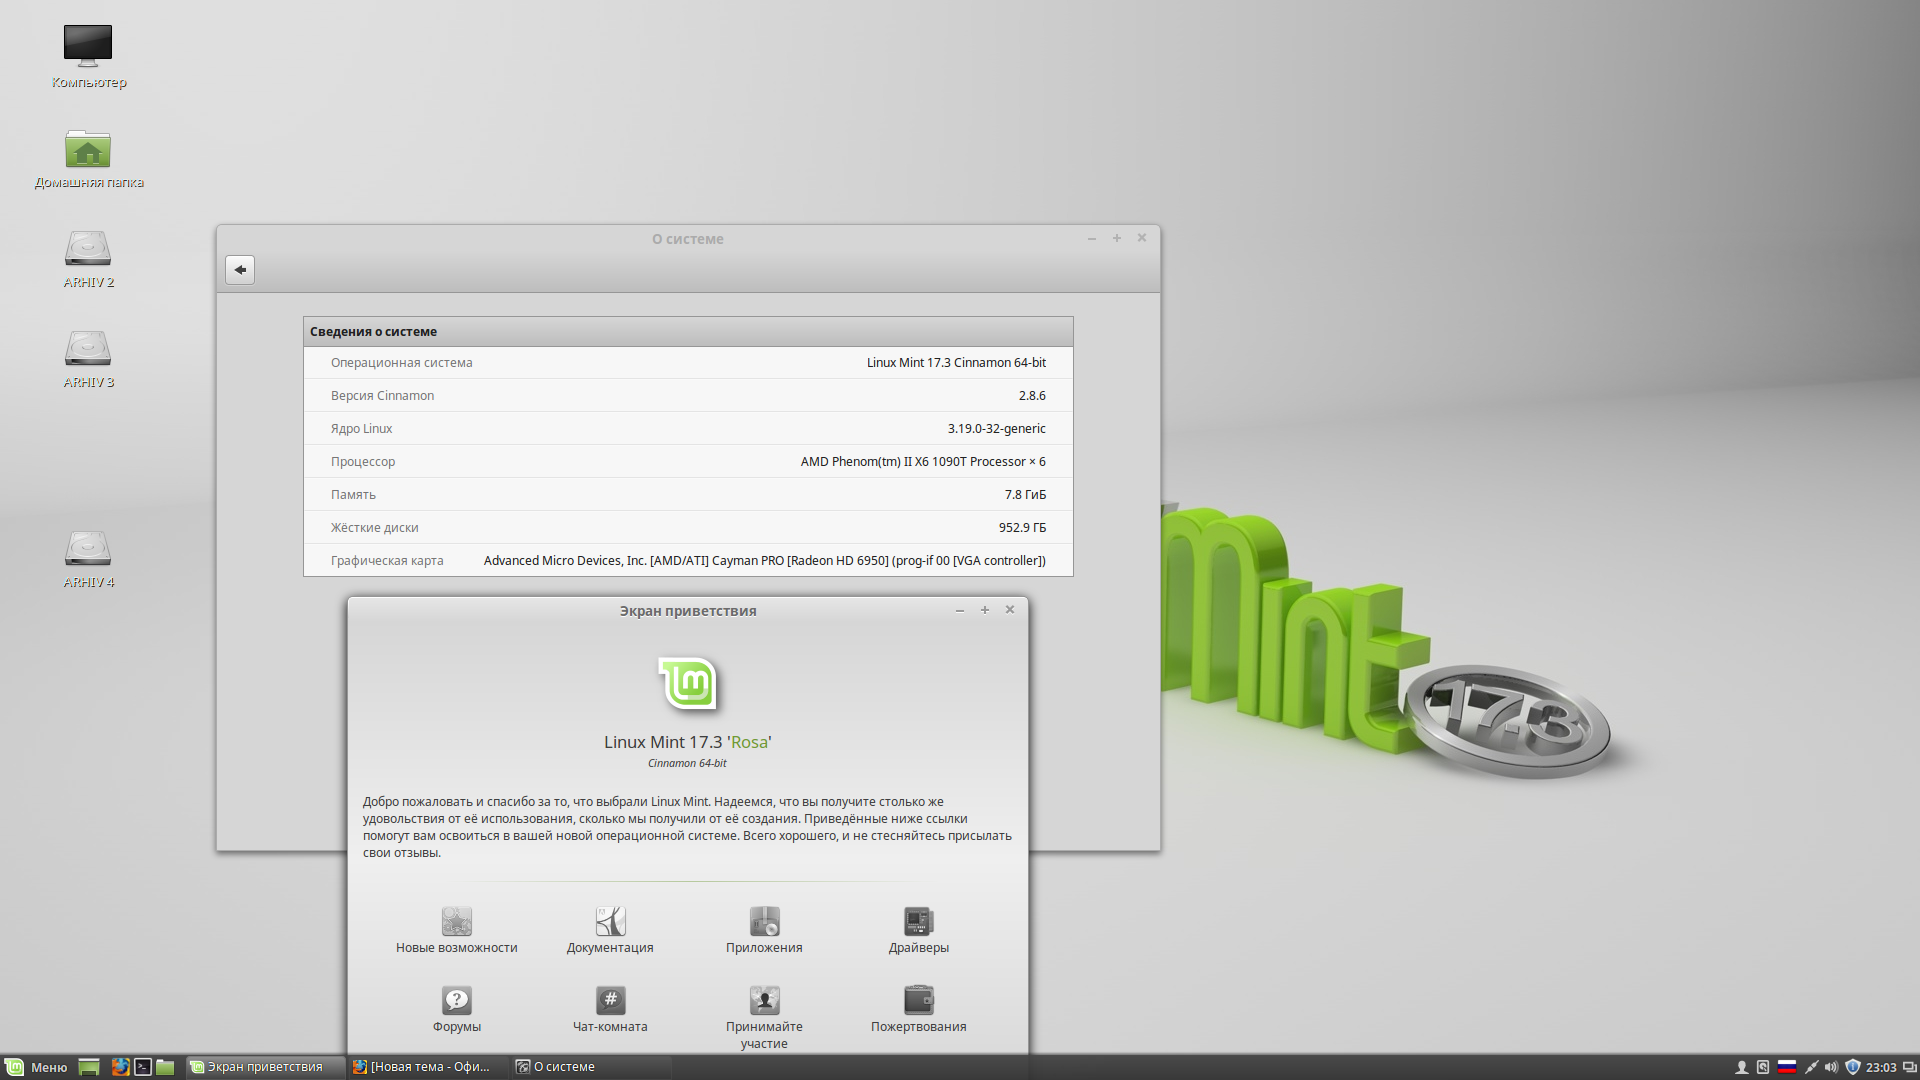Image resolution: width=1920 pixels, height=1080 pixels.
Task: Launch the Драйверы driver manager
Action: tap(918, 921)
